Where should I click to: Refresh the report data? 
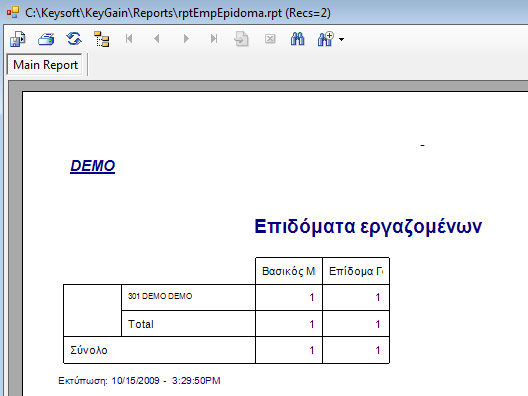(x=74, y=39)
